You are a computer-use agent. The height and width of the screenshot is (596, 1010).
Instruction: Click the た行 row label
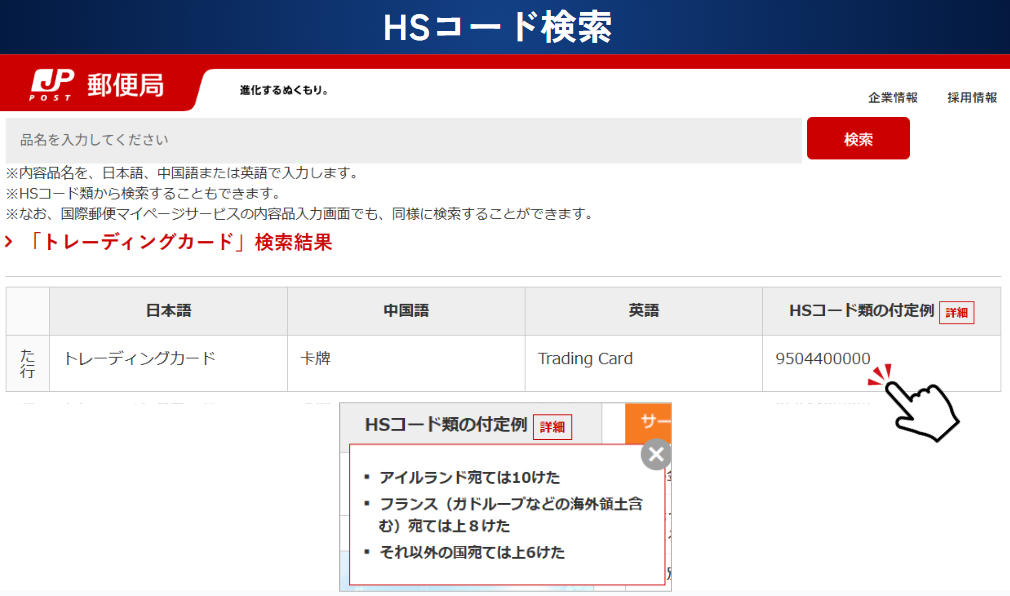coord(28,363)
